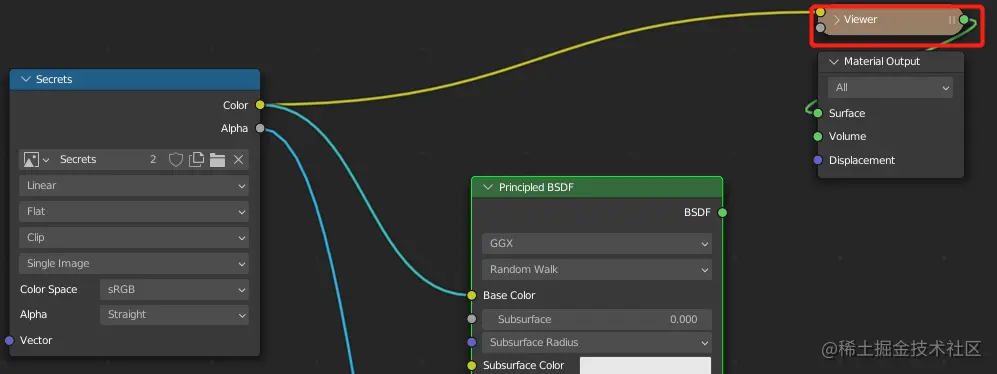Screen dimensions: 997x374
Task: Click the Subsurface value slider
Action: [x=596, y=319]
